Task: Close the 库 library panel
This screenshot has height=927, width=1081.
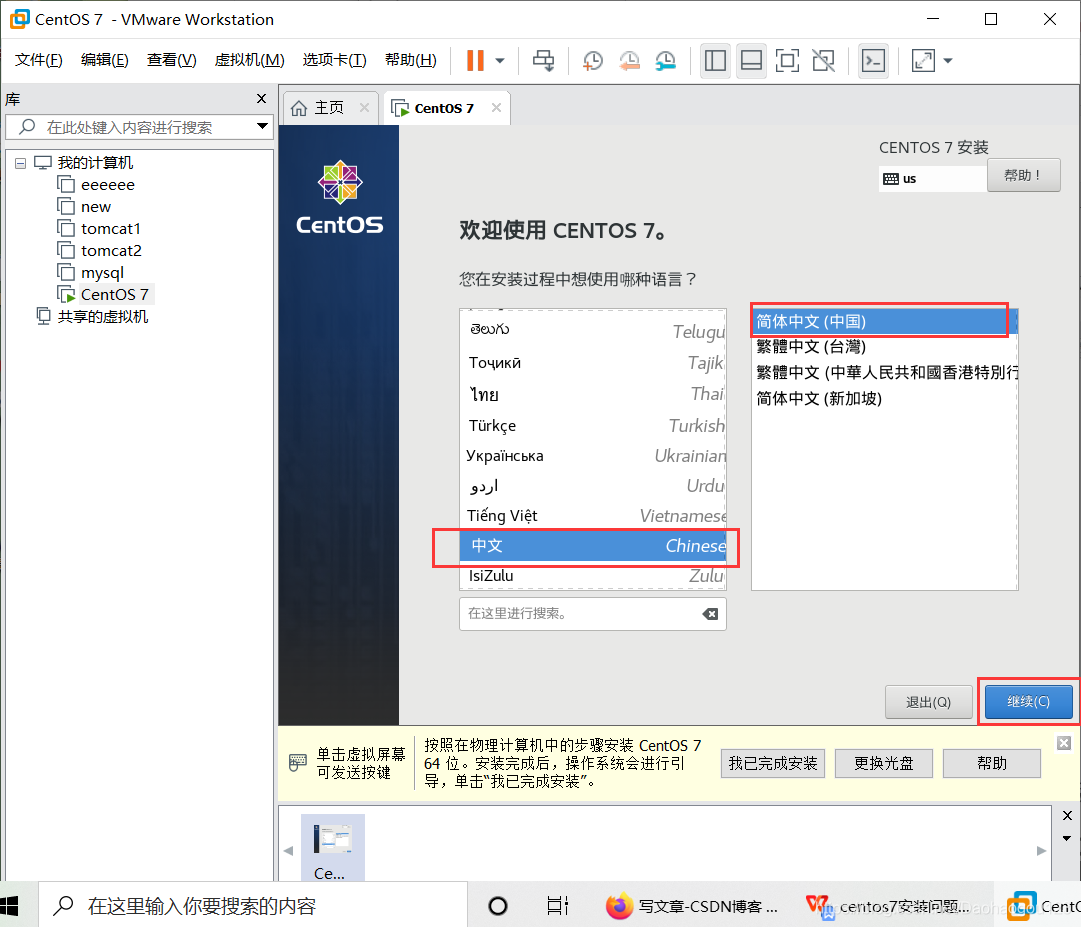Action: click(x=261, y=99)
